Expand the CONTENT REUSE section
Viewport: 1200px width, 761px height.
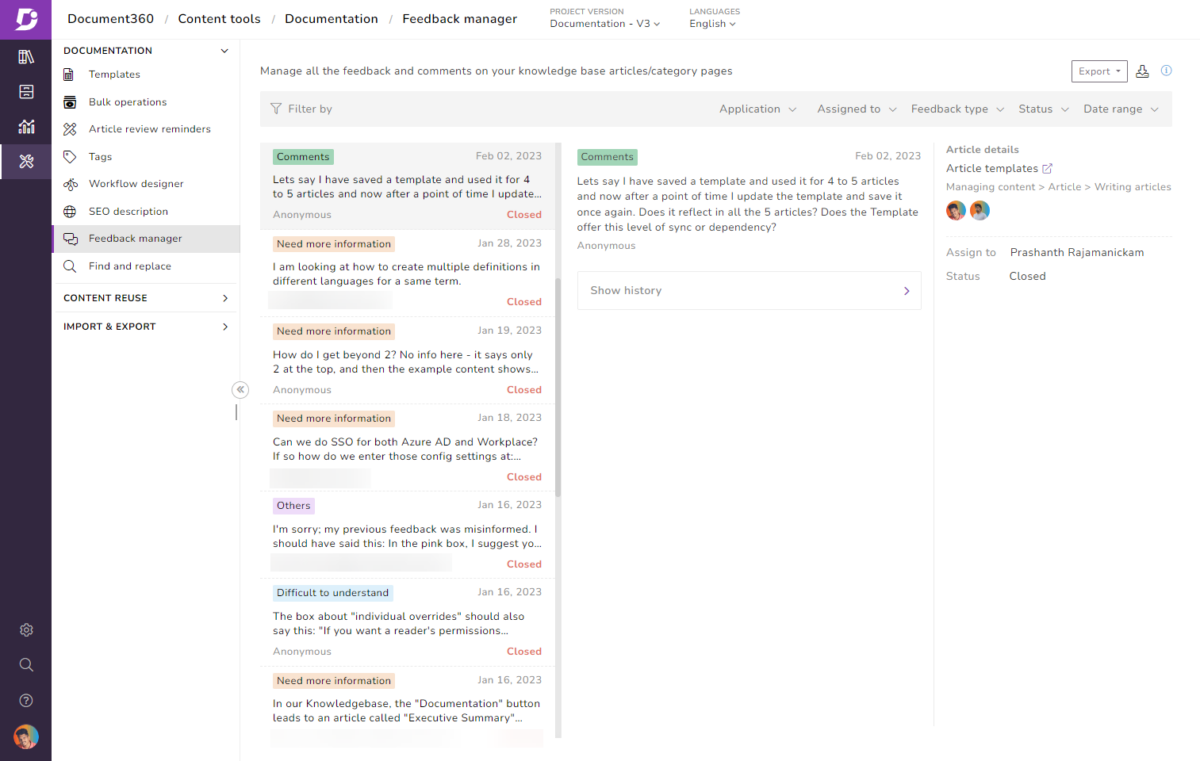click(x=146, y=297)
